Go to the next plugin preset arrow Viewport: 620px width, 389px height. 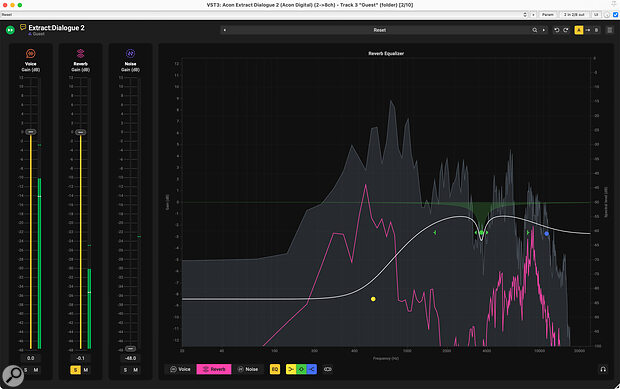pyautogui.click(x=544, y=30)
